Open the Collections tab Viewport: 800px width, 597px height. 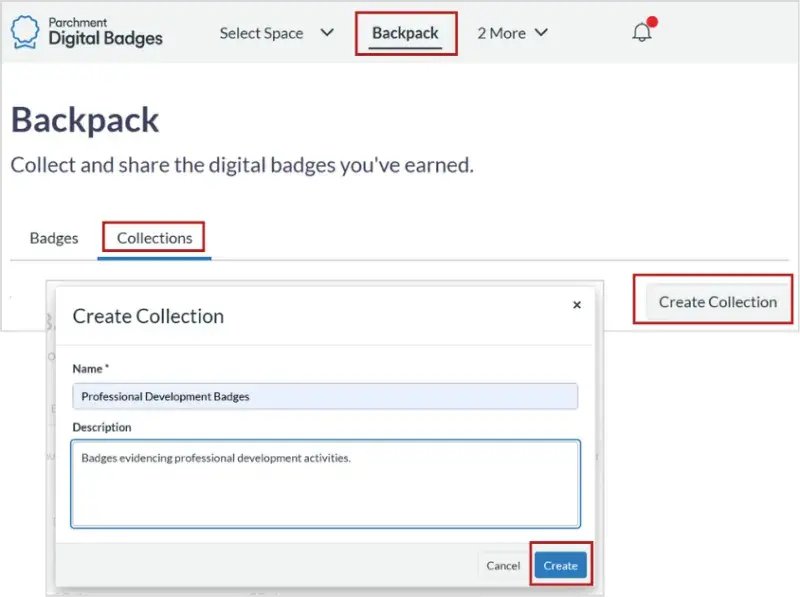click(x=153, y=238)
